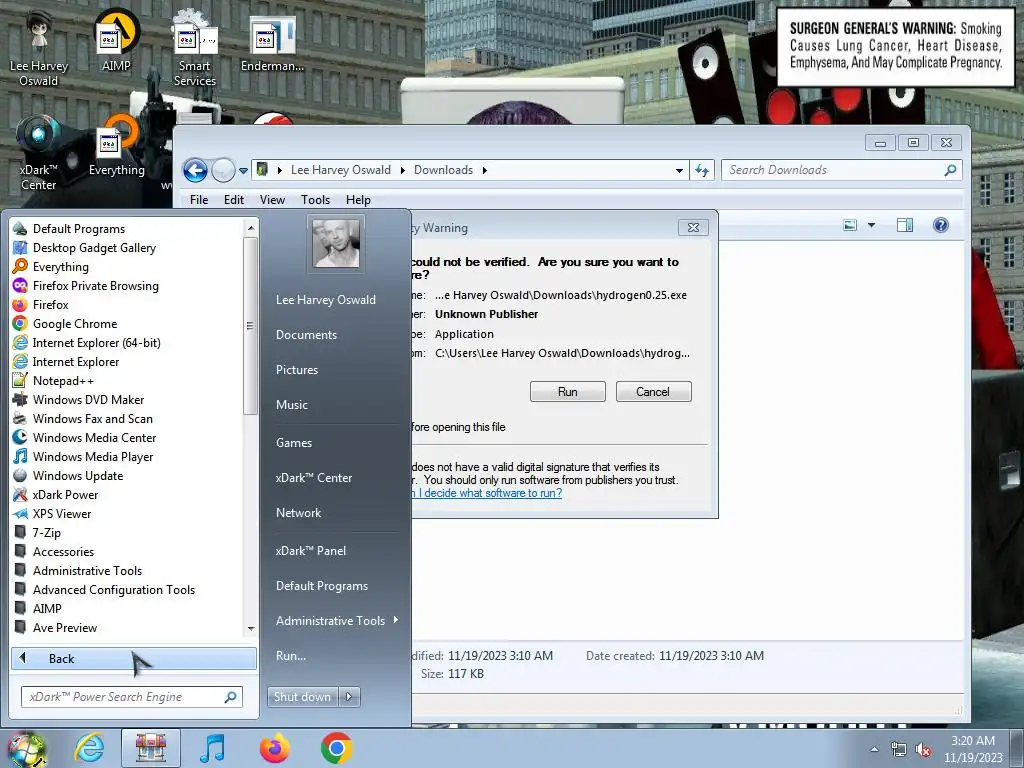The height and width of the screenshot is (768, 1024).
Task: Click the Shut down button
Action: tap(302, 697)
